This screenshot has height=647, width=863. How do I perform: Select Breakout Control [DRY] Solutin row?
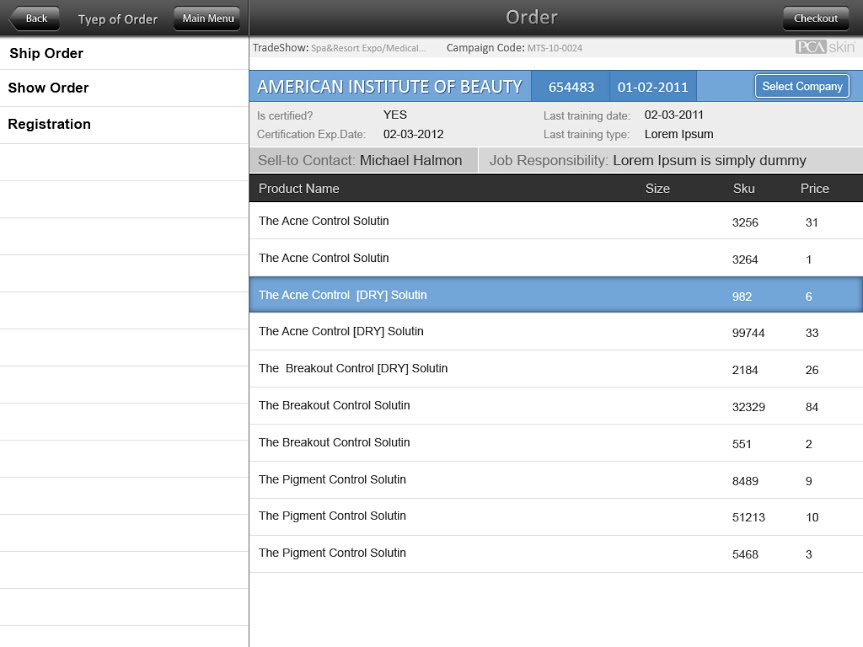click(555, 369)
